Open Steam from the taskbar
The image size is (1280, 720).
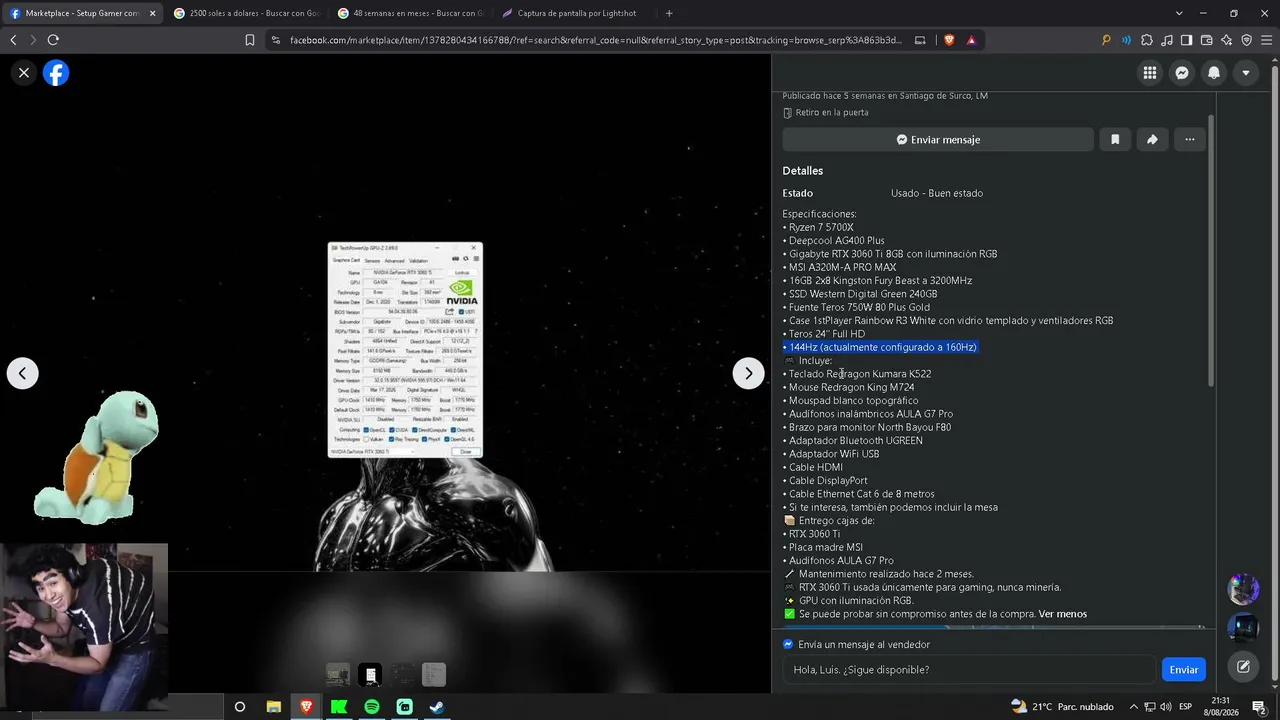[437, 707]
